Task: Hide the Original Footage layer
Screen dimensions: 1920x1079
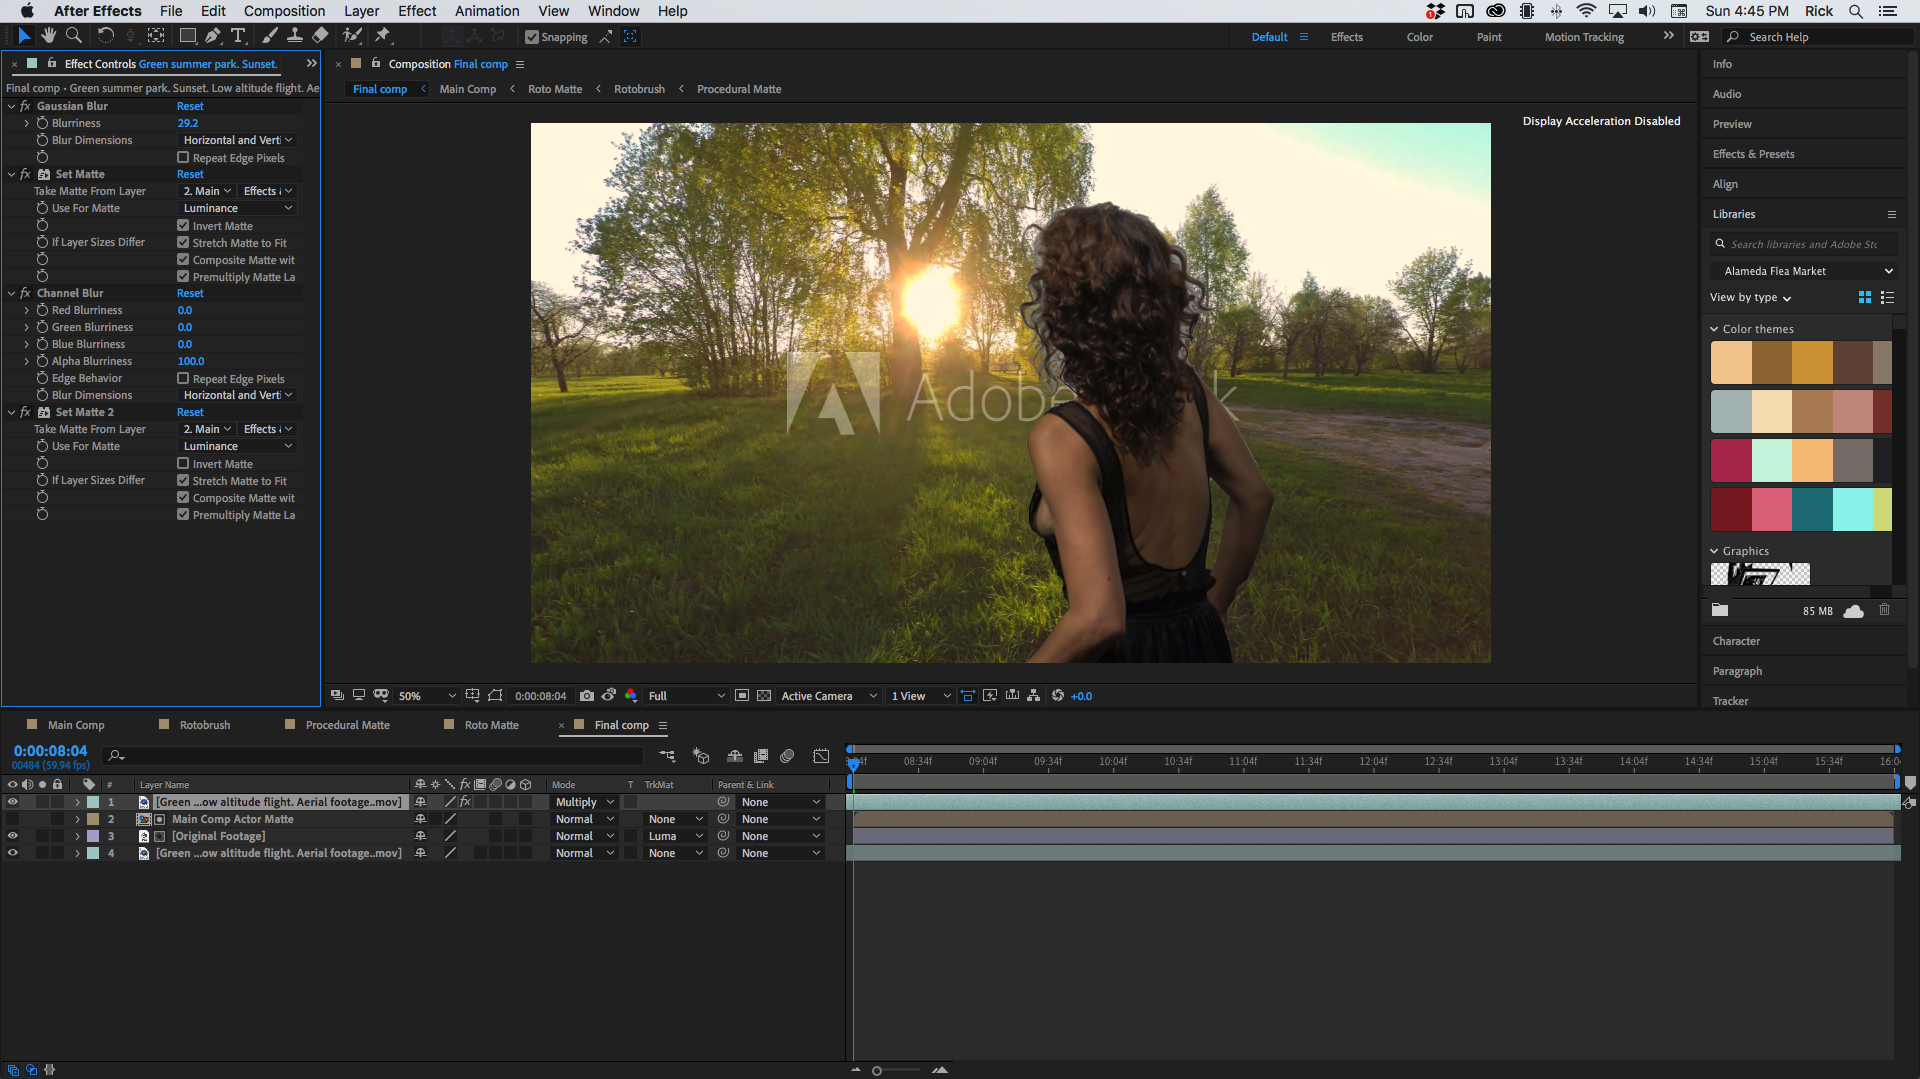Action: [13, 836]
